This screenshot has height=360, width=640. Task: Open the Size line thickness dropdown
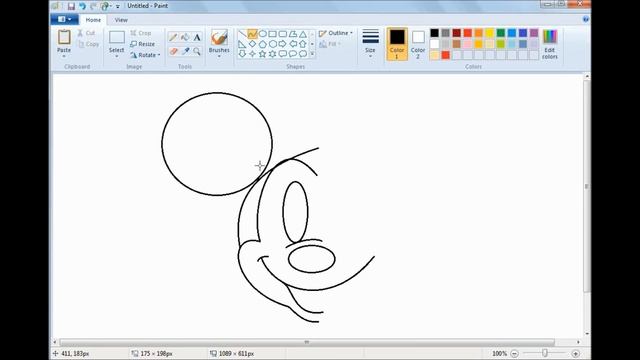[x=370, y=44]
